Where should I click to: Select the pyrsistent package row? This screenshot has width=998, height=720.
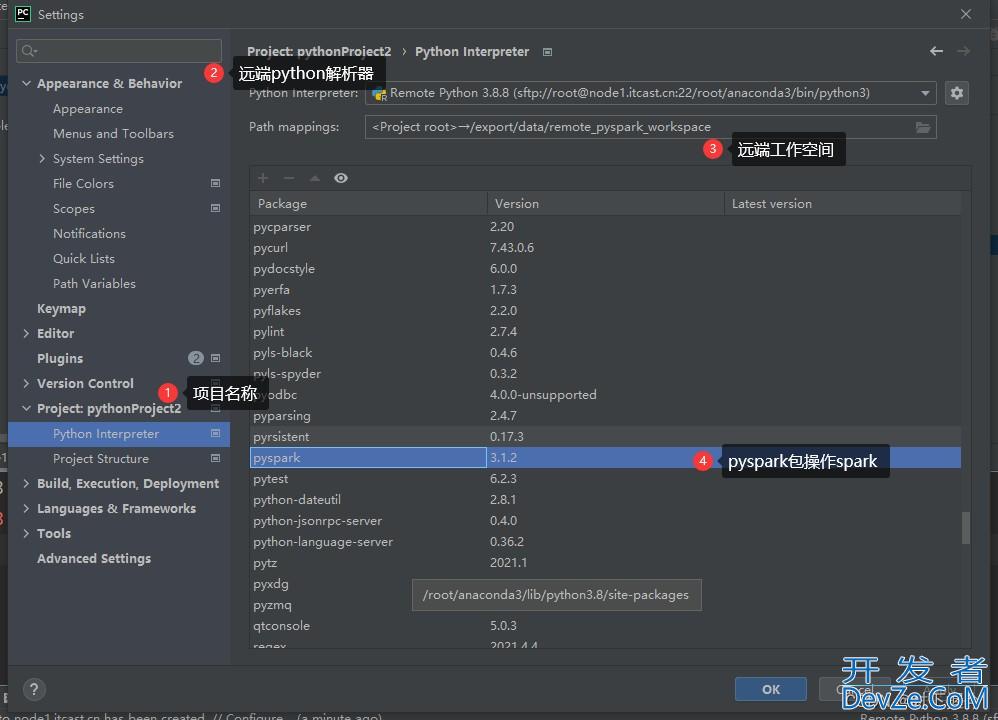605,437
